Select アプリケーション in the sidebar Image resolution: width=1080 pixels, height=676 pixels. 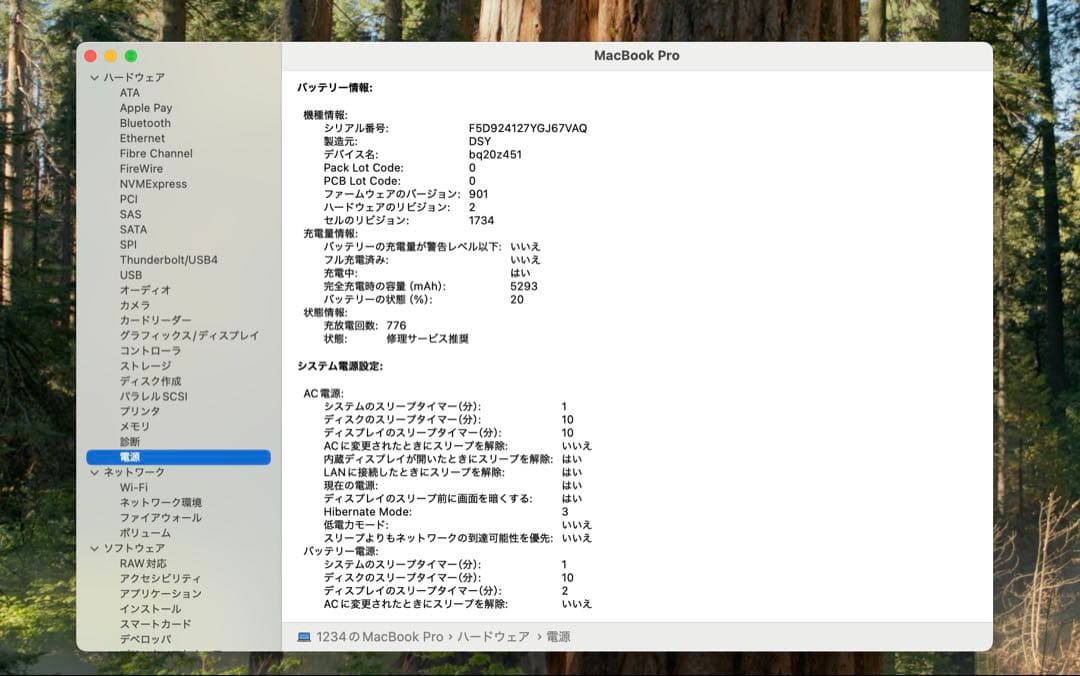[x=160, y=593]
